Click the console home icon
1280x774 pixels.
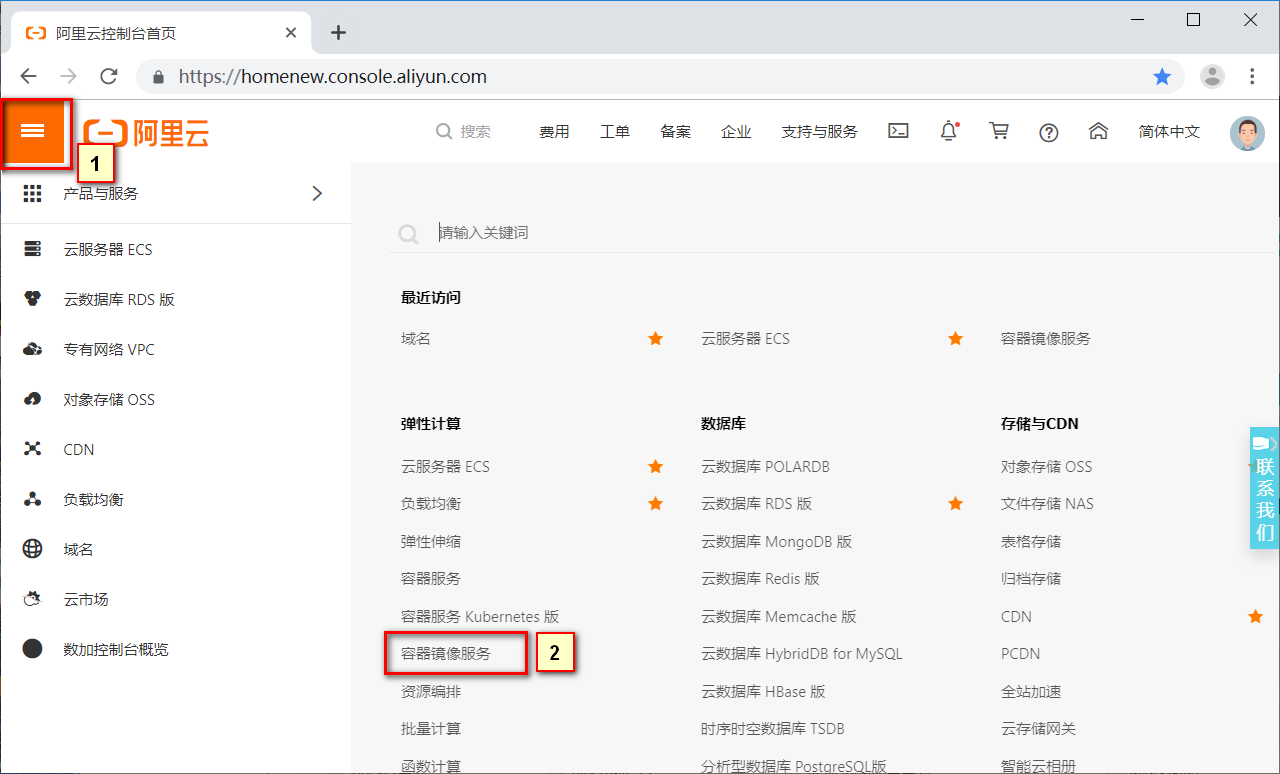pyautogui.click(x=1098, y=131)
